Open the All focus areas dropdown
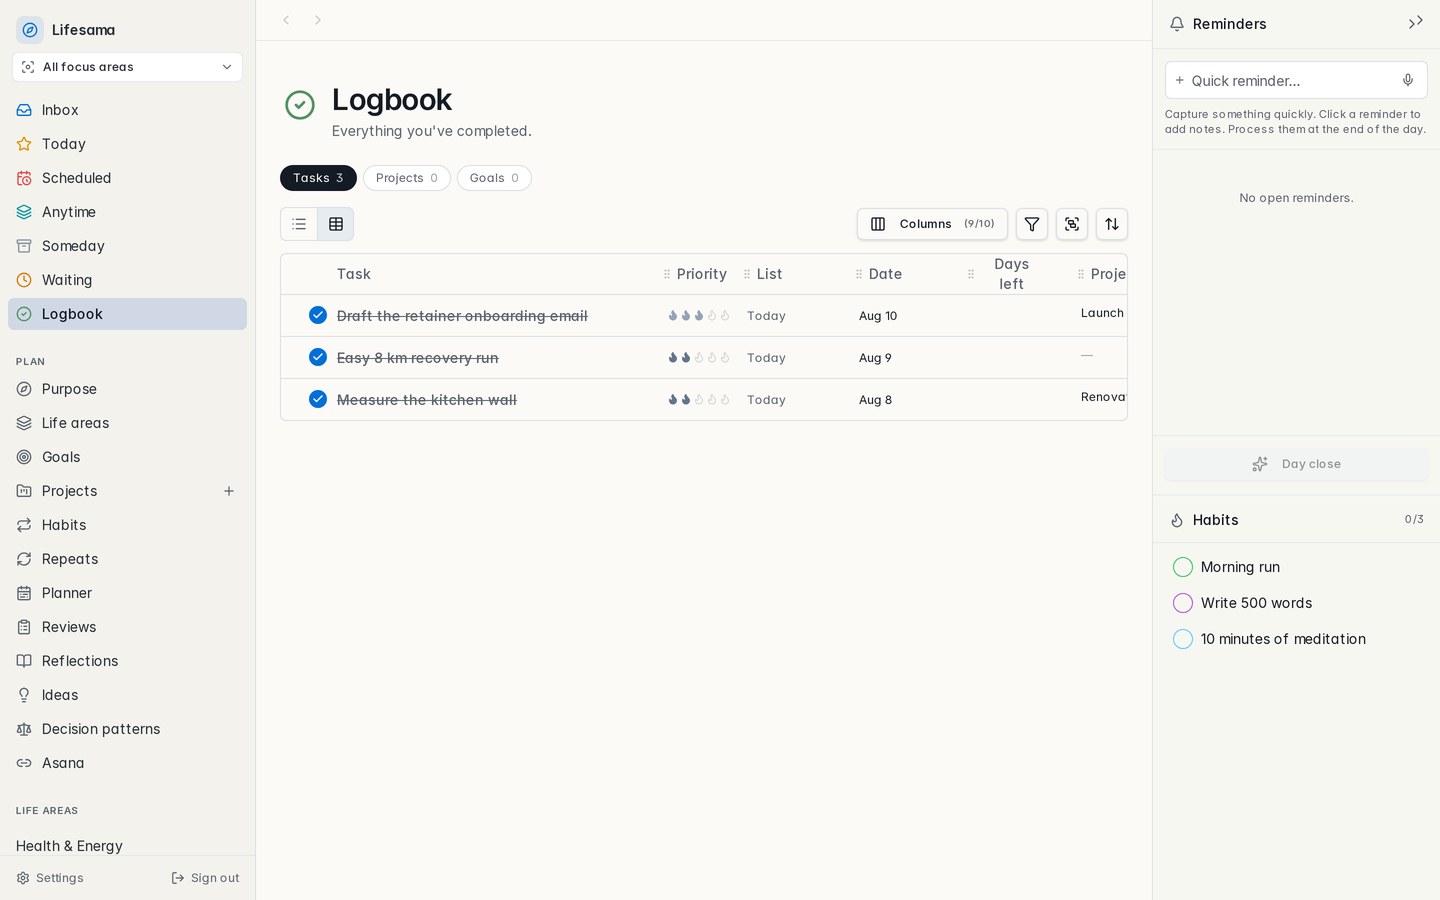Image resolution: width=1440 pixels, height=900 pixels. (127, 67)
